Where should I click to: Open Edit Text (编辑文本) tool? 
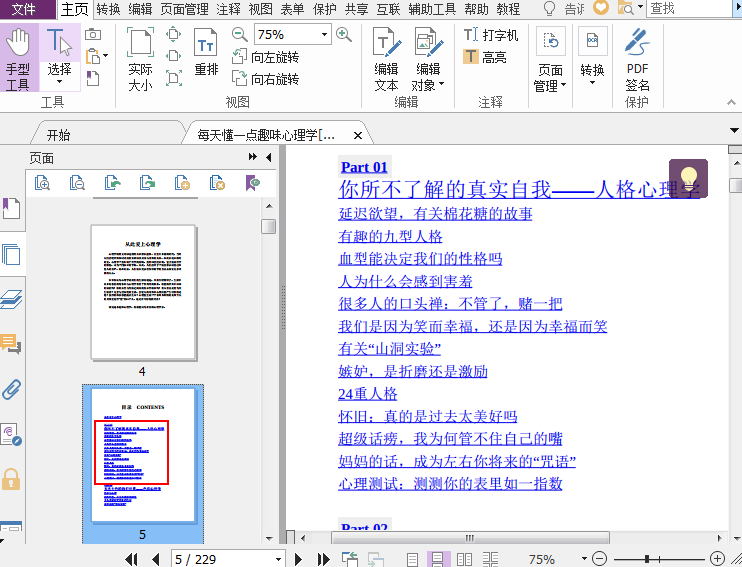tap(387, 59)
